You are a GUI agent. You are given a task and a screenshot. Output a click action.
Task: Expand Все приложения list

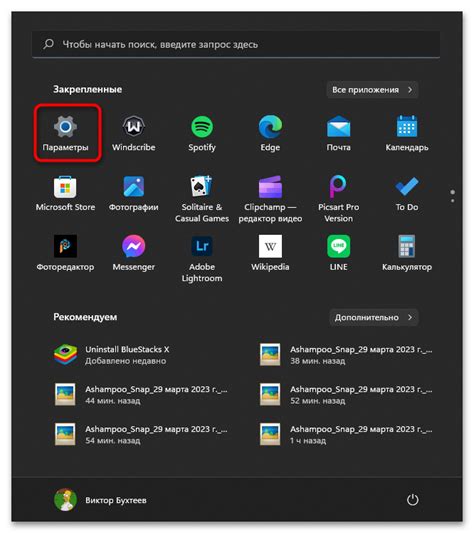pos(372,90)
